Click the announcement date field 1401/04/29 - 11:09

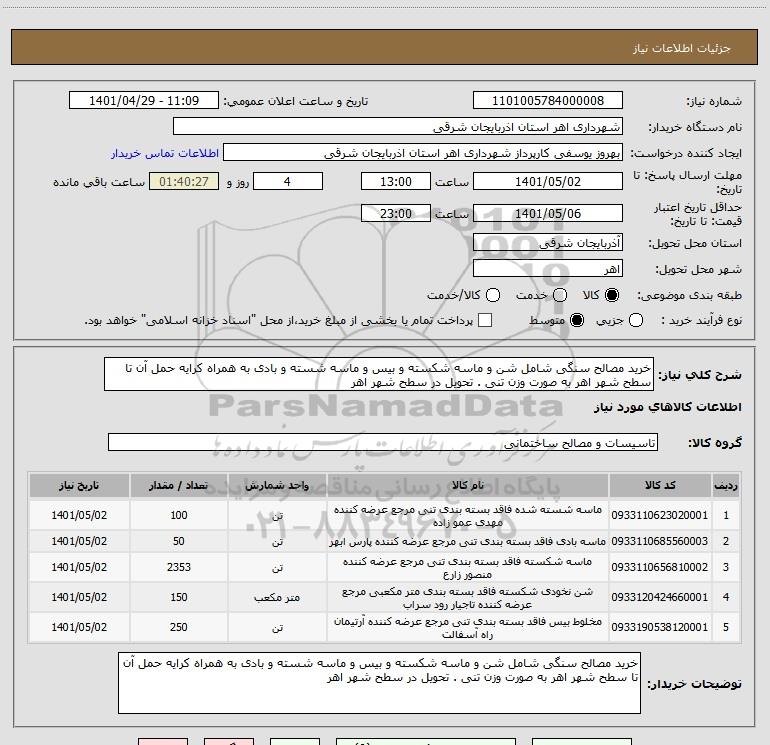(x=144, y=101)
